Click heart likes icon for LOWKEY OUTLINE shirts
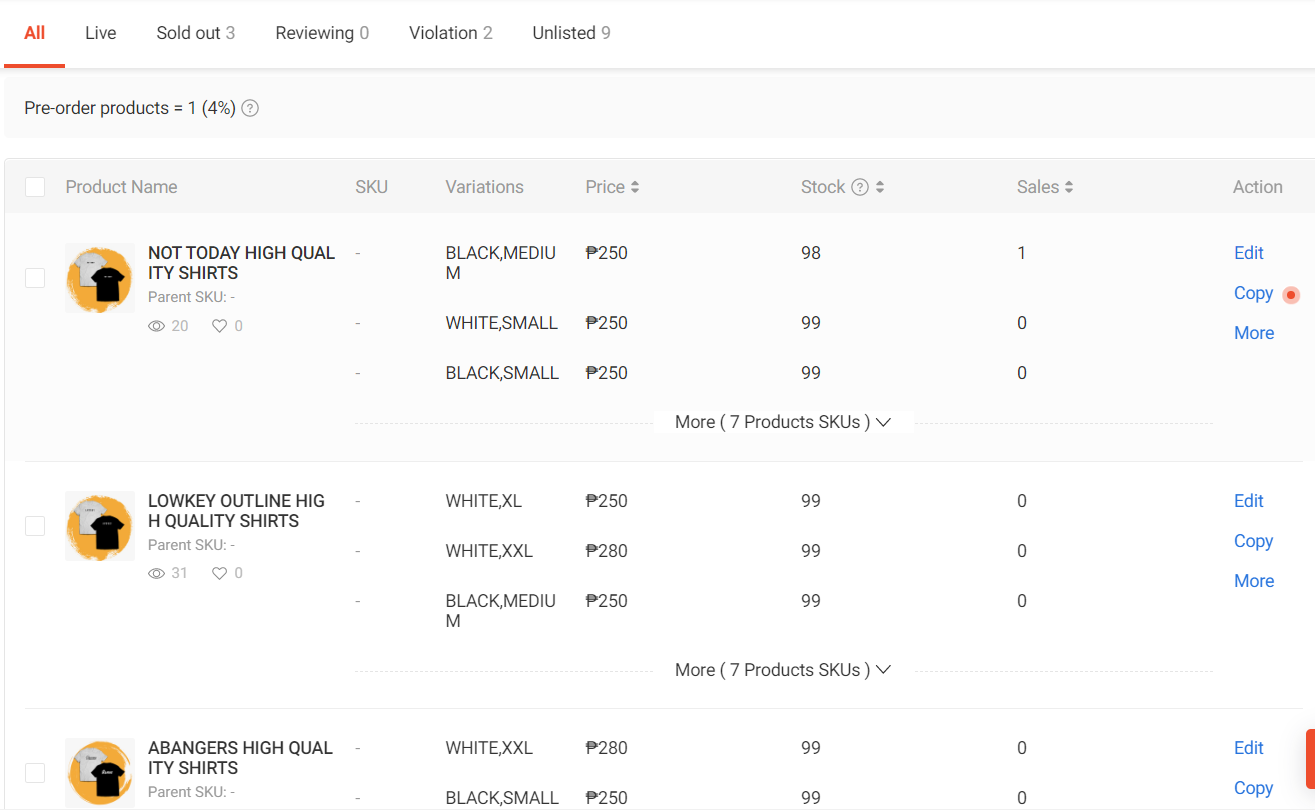1315x810 pixels. [x=220, y=573]
